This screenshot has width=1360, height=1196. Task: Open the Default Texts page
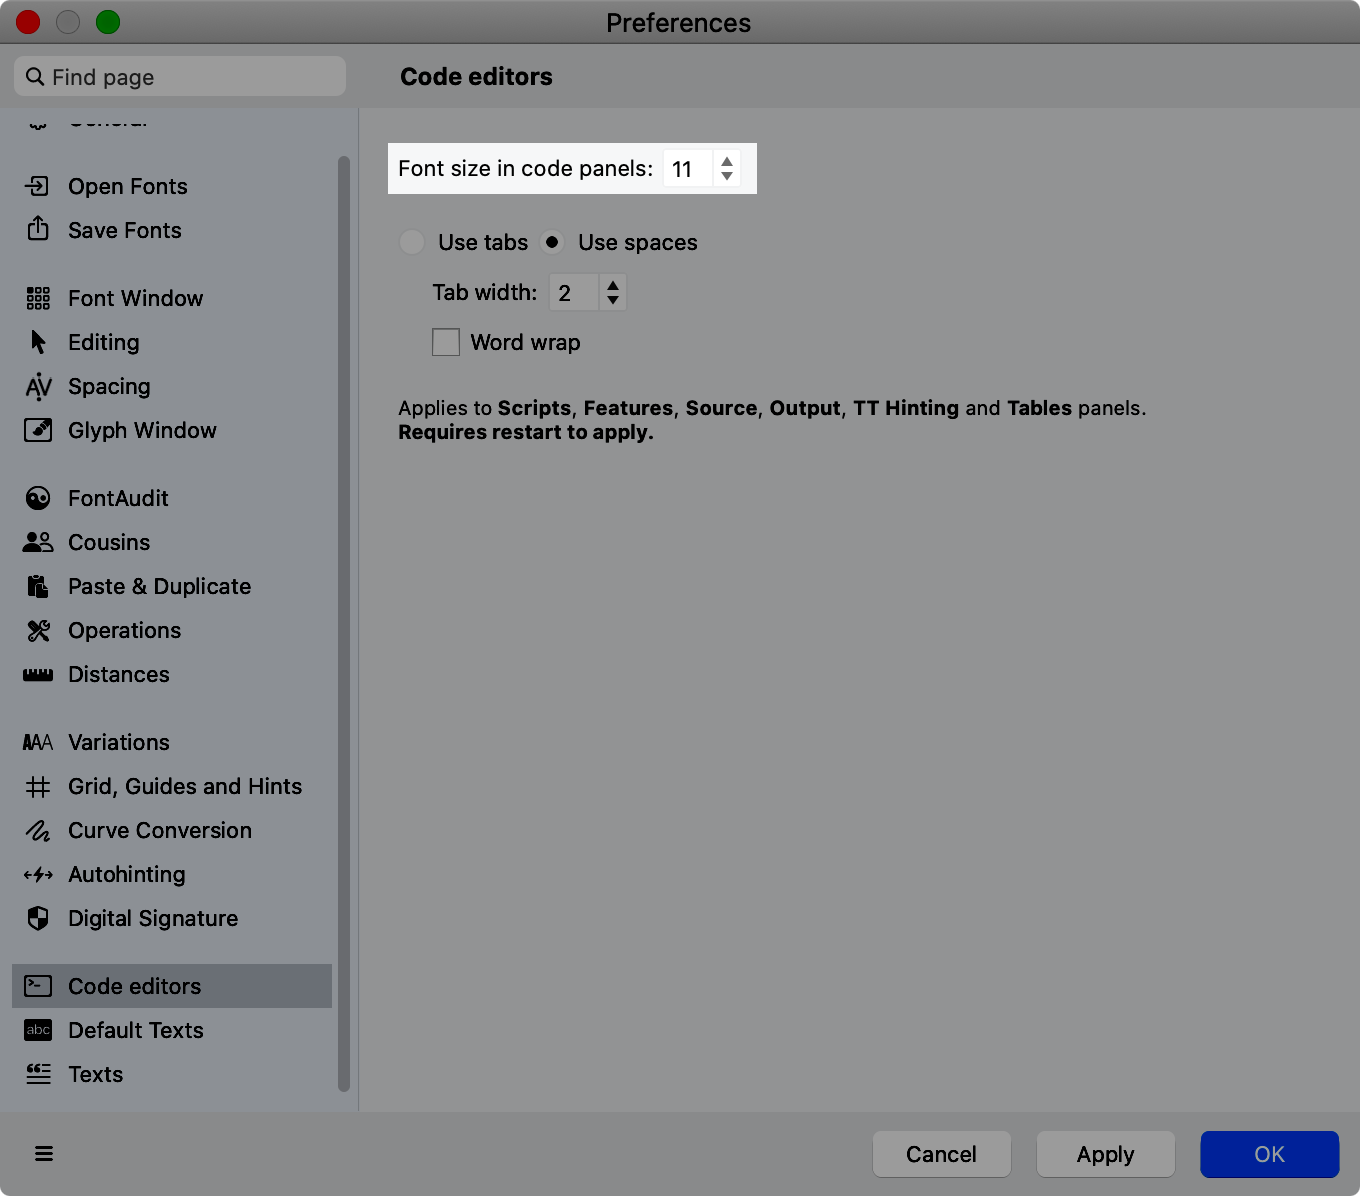pos(172,1030)
